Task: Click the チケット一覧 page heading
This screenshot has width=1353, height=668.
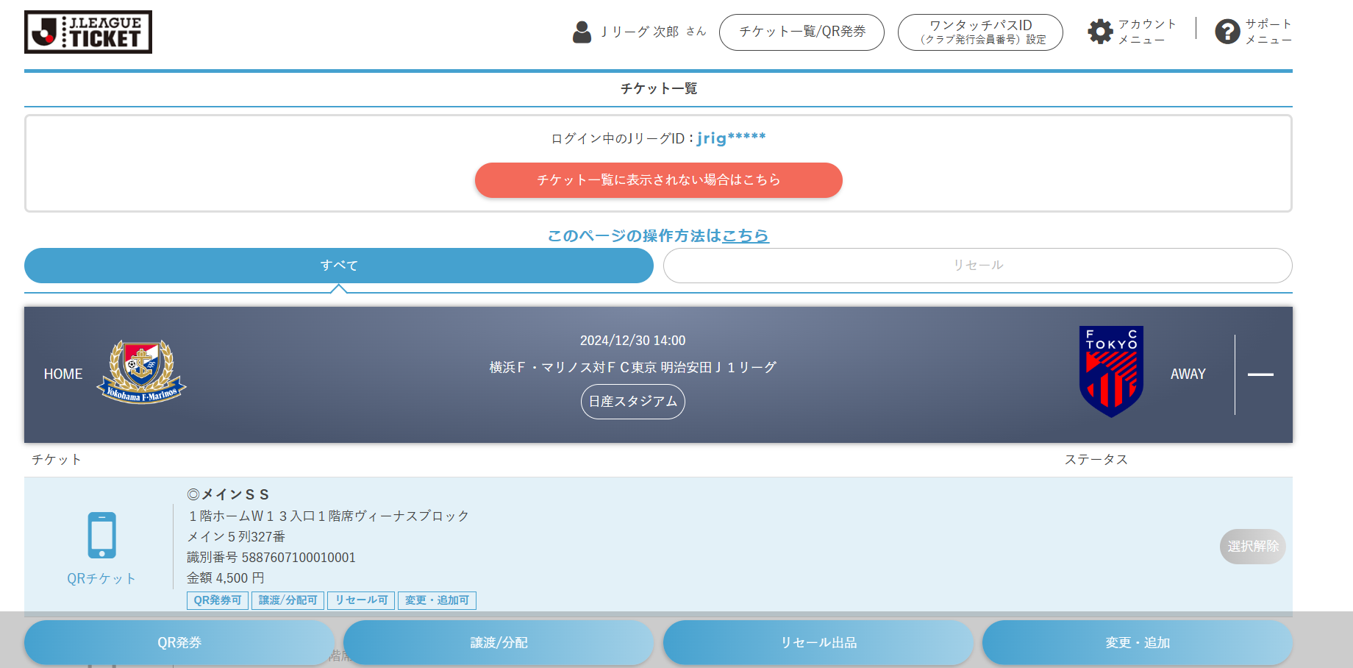Action: coord(659,88)
